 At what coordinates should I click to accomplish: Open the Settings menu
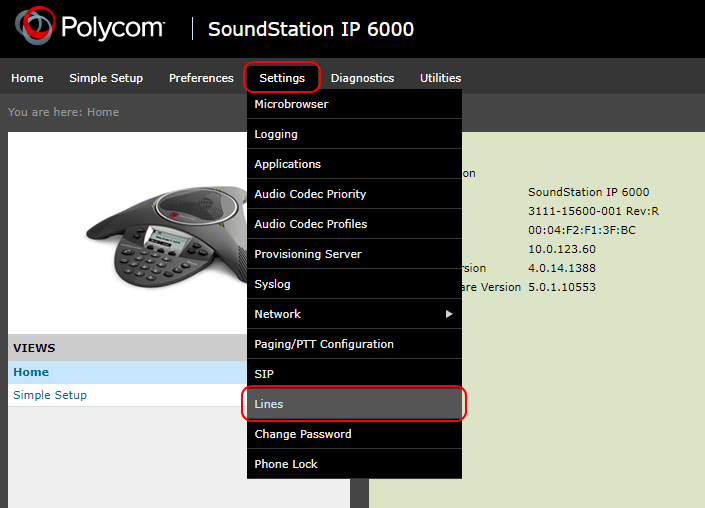pyautogui.click(x=282, y=78)
